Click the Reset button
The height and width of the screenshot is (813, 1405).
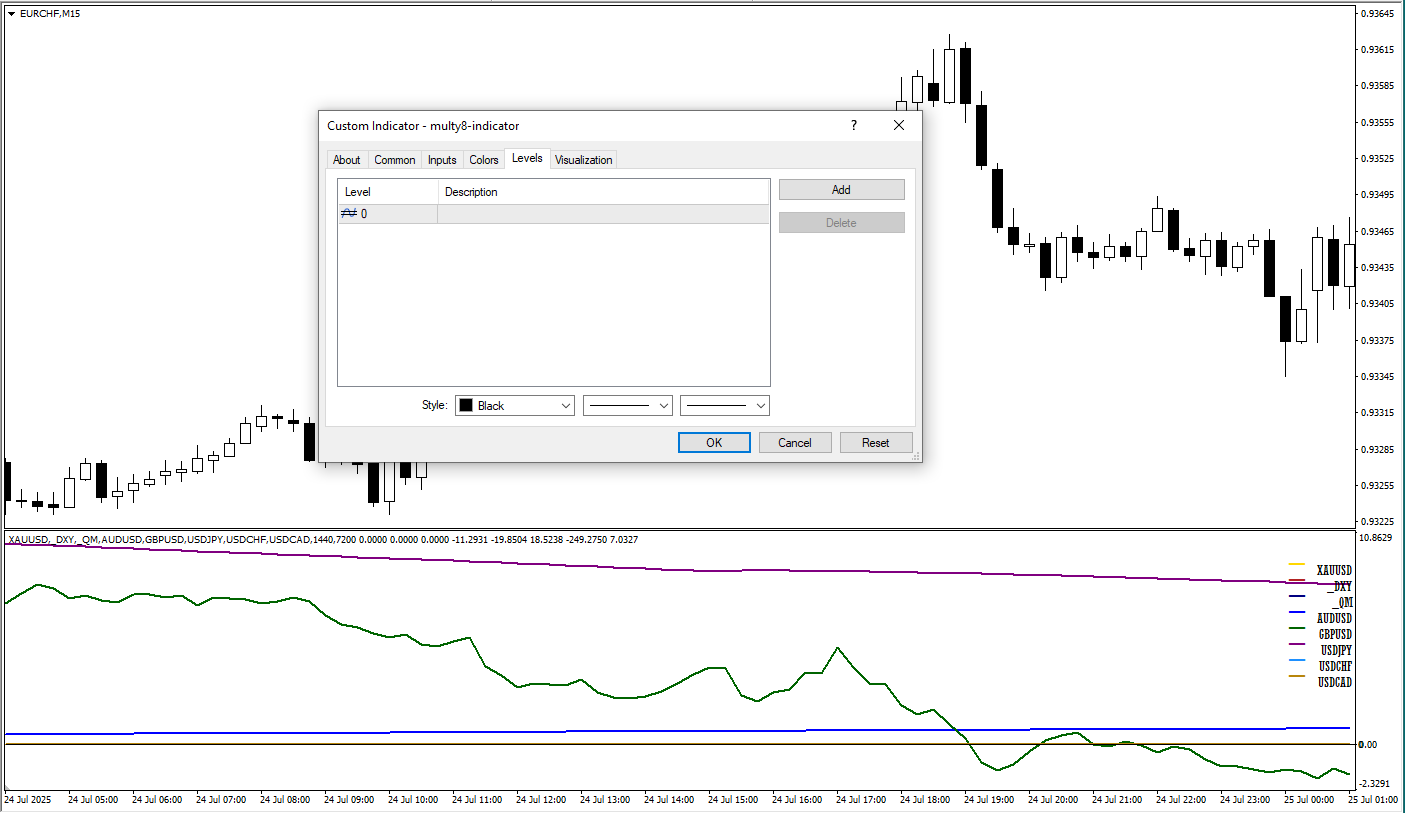click(875, 443)
